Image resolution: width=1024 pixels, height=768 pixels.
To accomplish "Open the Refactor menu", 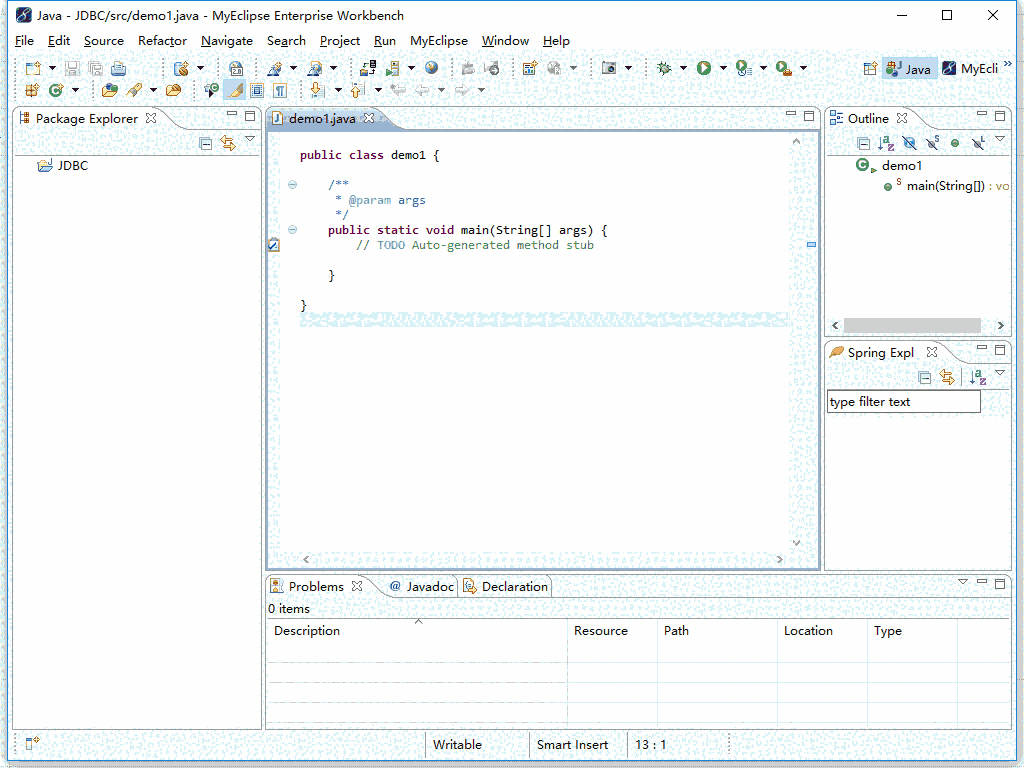I will [162, 41].
